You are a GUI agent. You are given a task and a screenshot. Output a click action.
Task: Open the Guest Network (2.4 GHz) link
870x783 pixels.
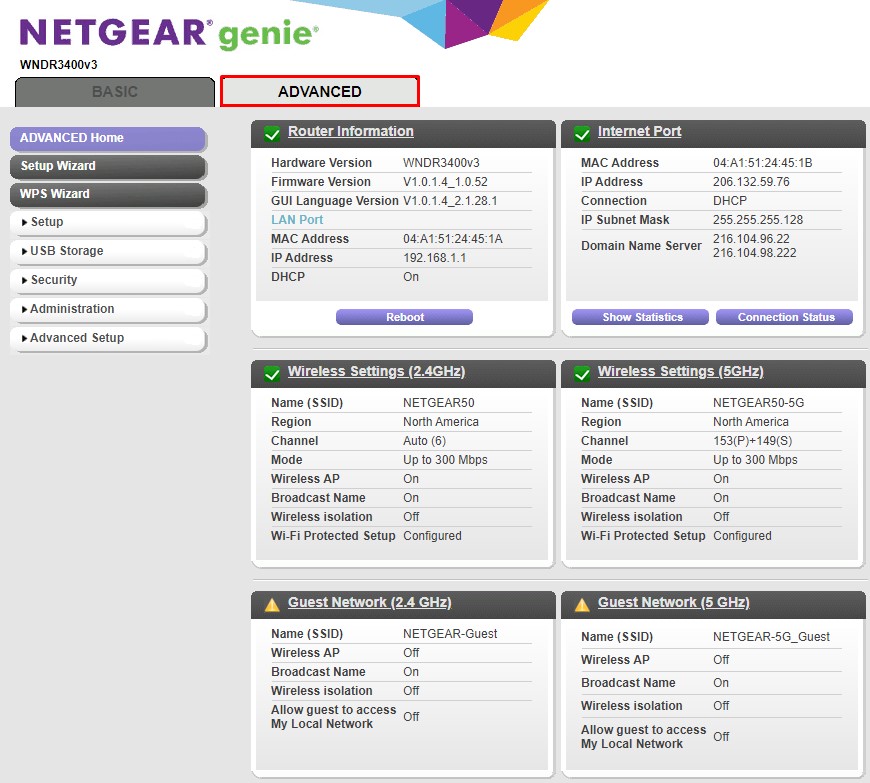click(370, 602)
